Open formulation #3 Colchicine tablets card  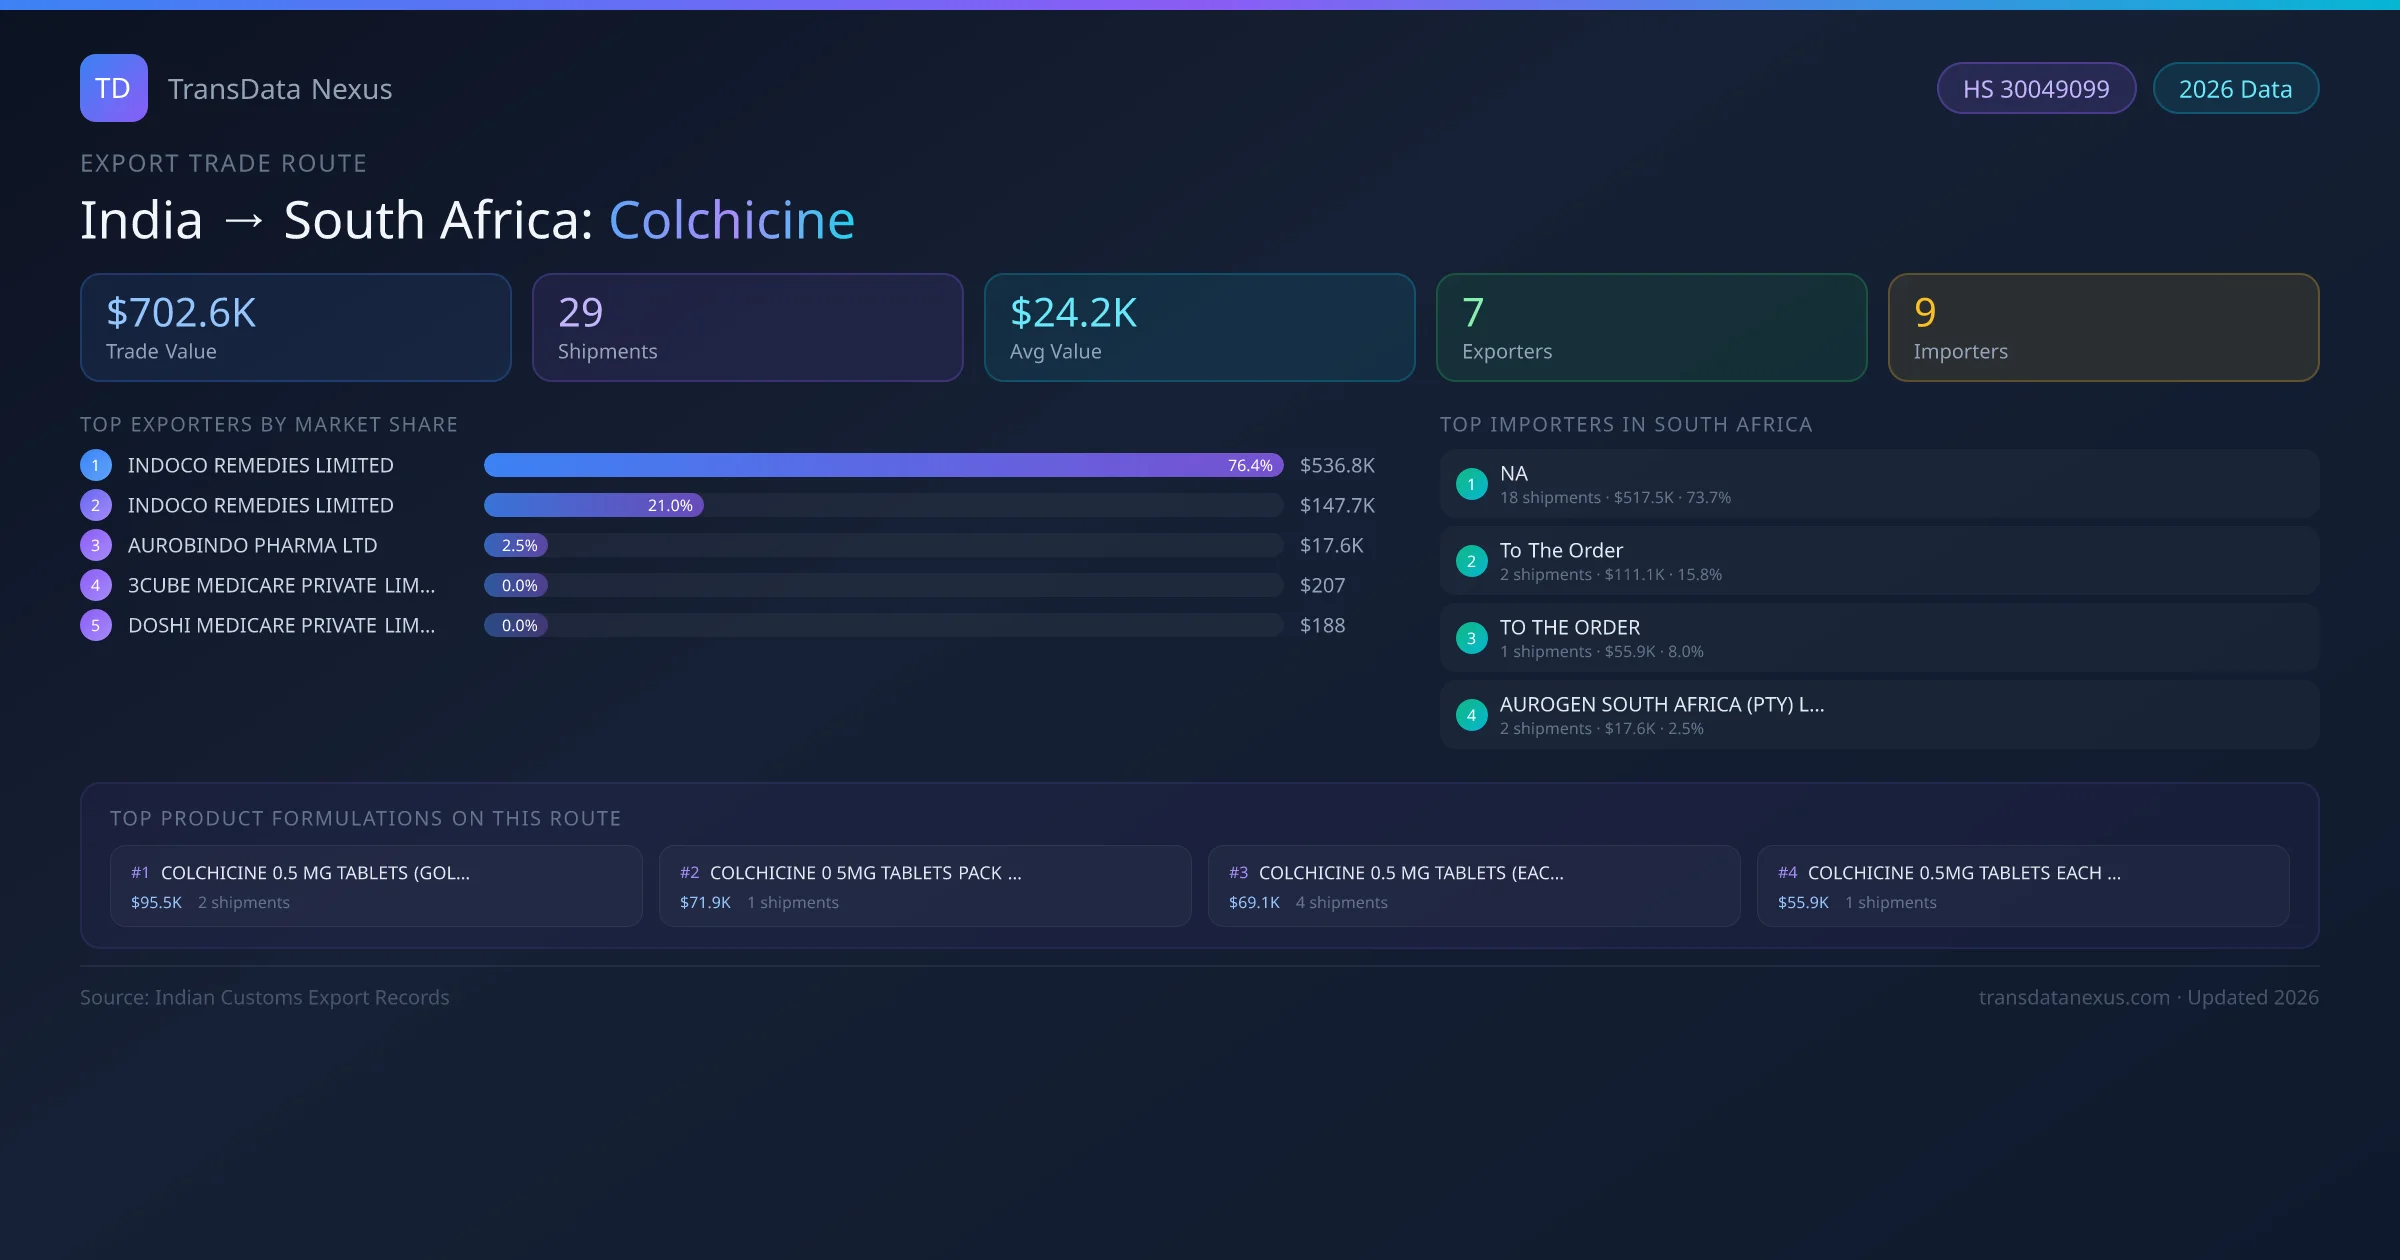click(x=1474, y=886)
